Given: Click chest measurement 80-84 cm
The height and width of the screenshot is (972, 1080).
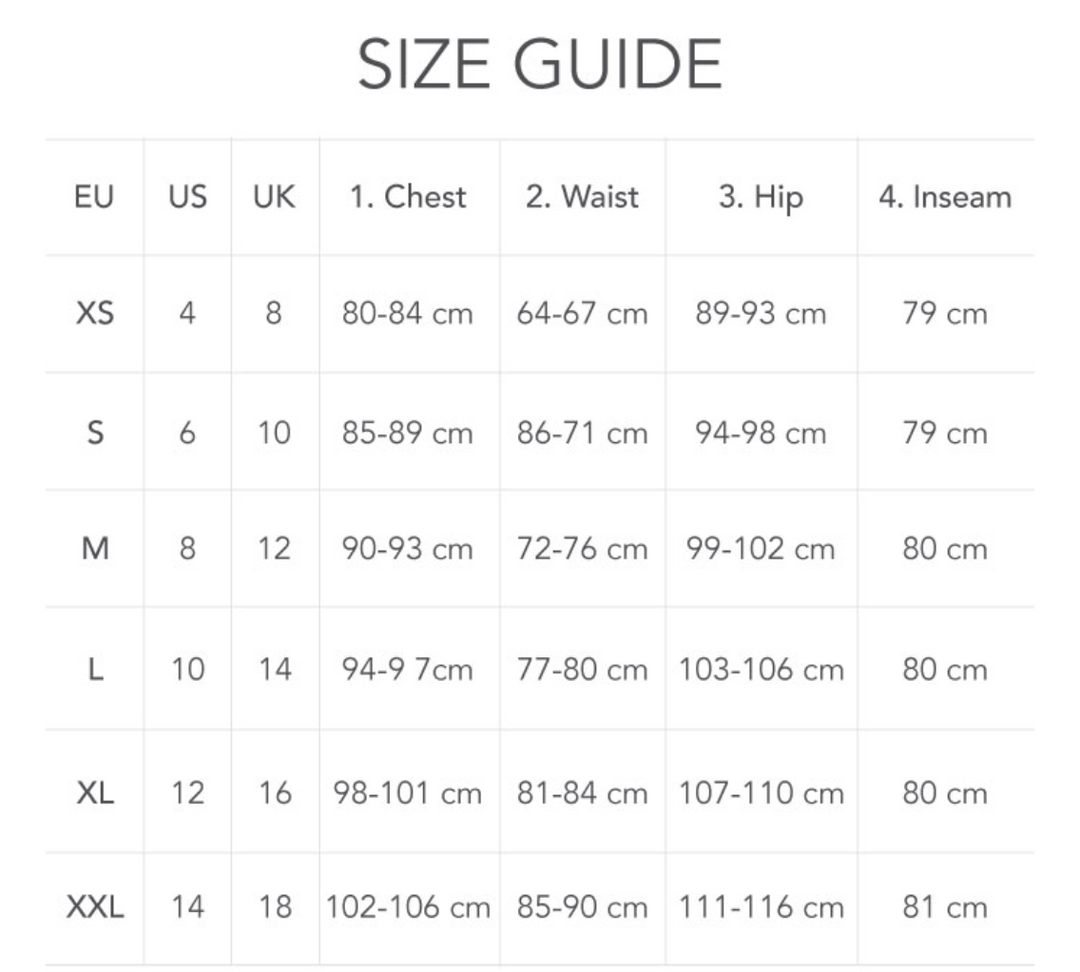Looking at the screenshot, I should 408,314.
